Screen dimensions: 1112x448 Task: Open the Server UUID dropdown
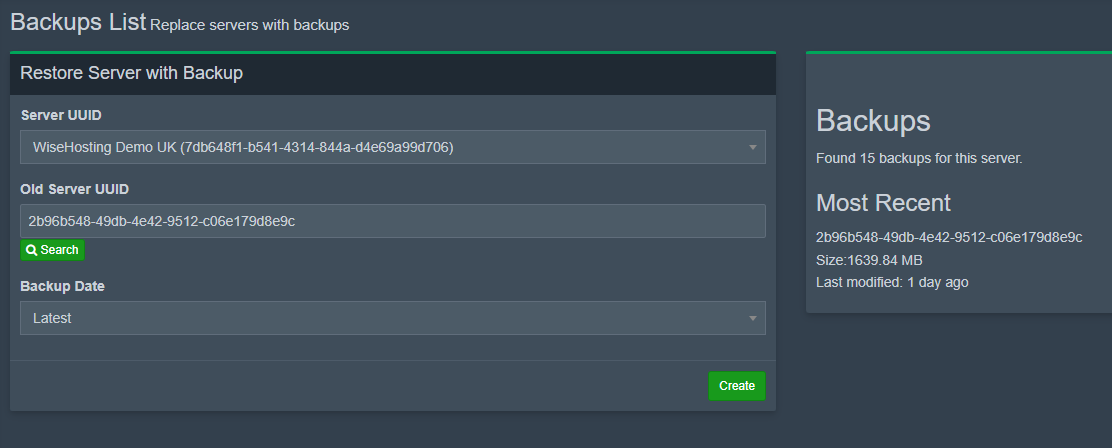pyautogui.click(x=392, y=147)
